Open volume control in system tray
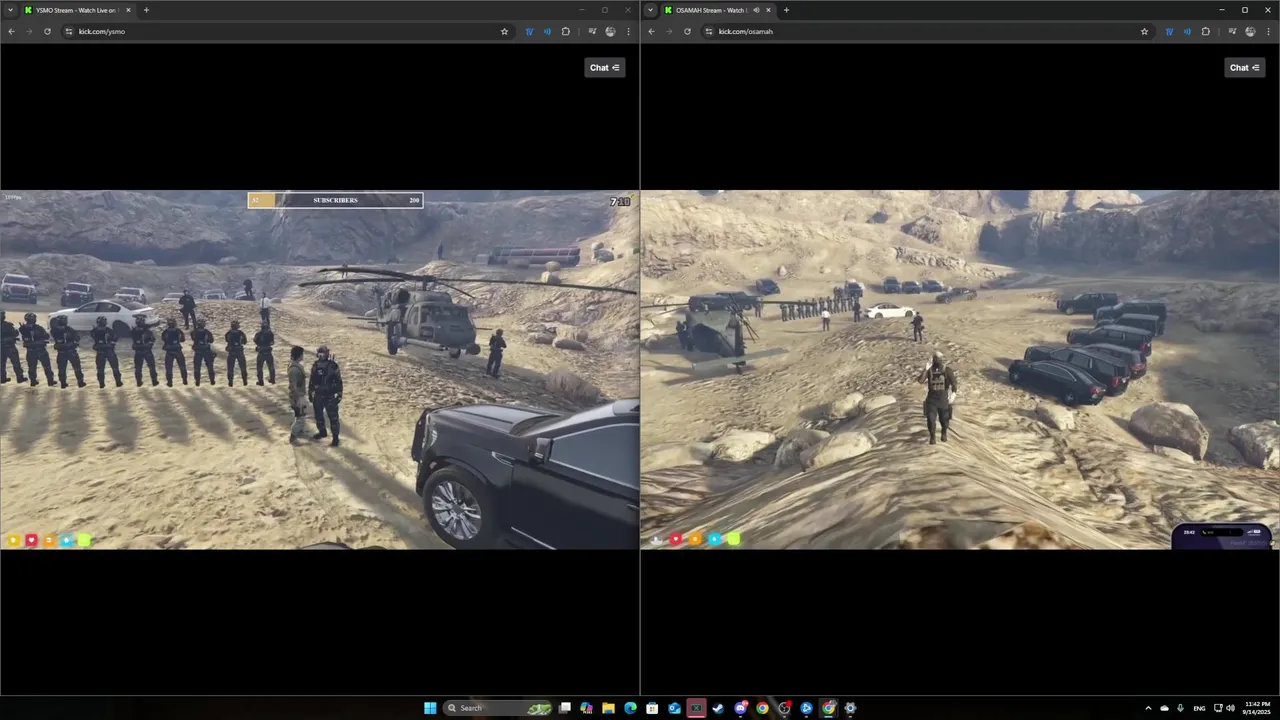Viewport: 1280px width, 720px height. point(1230,708)
